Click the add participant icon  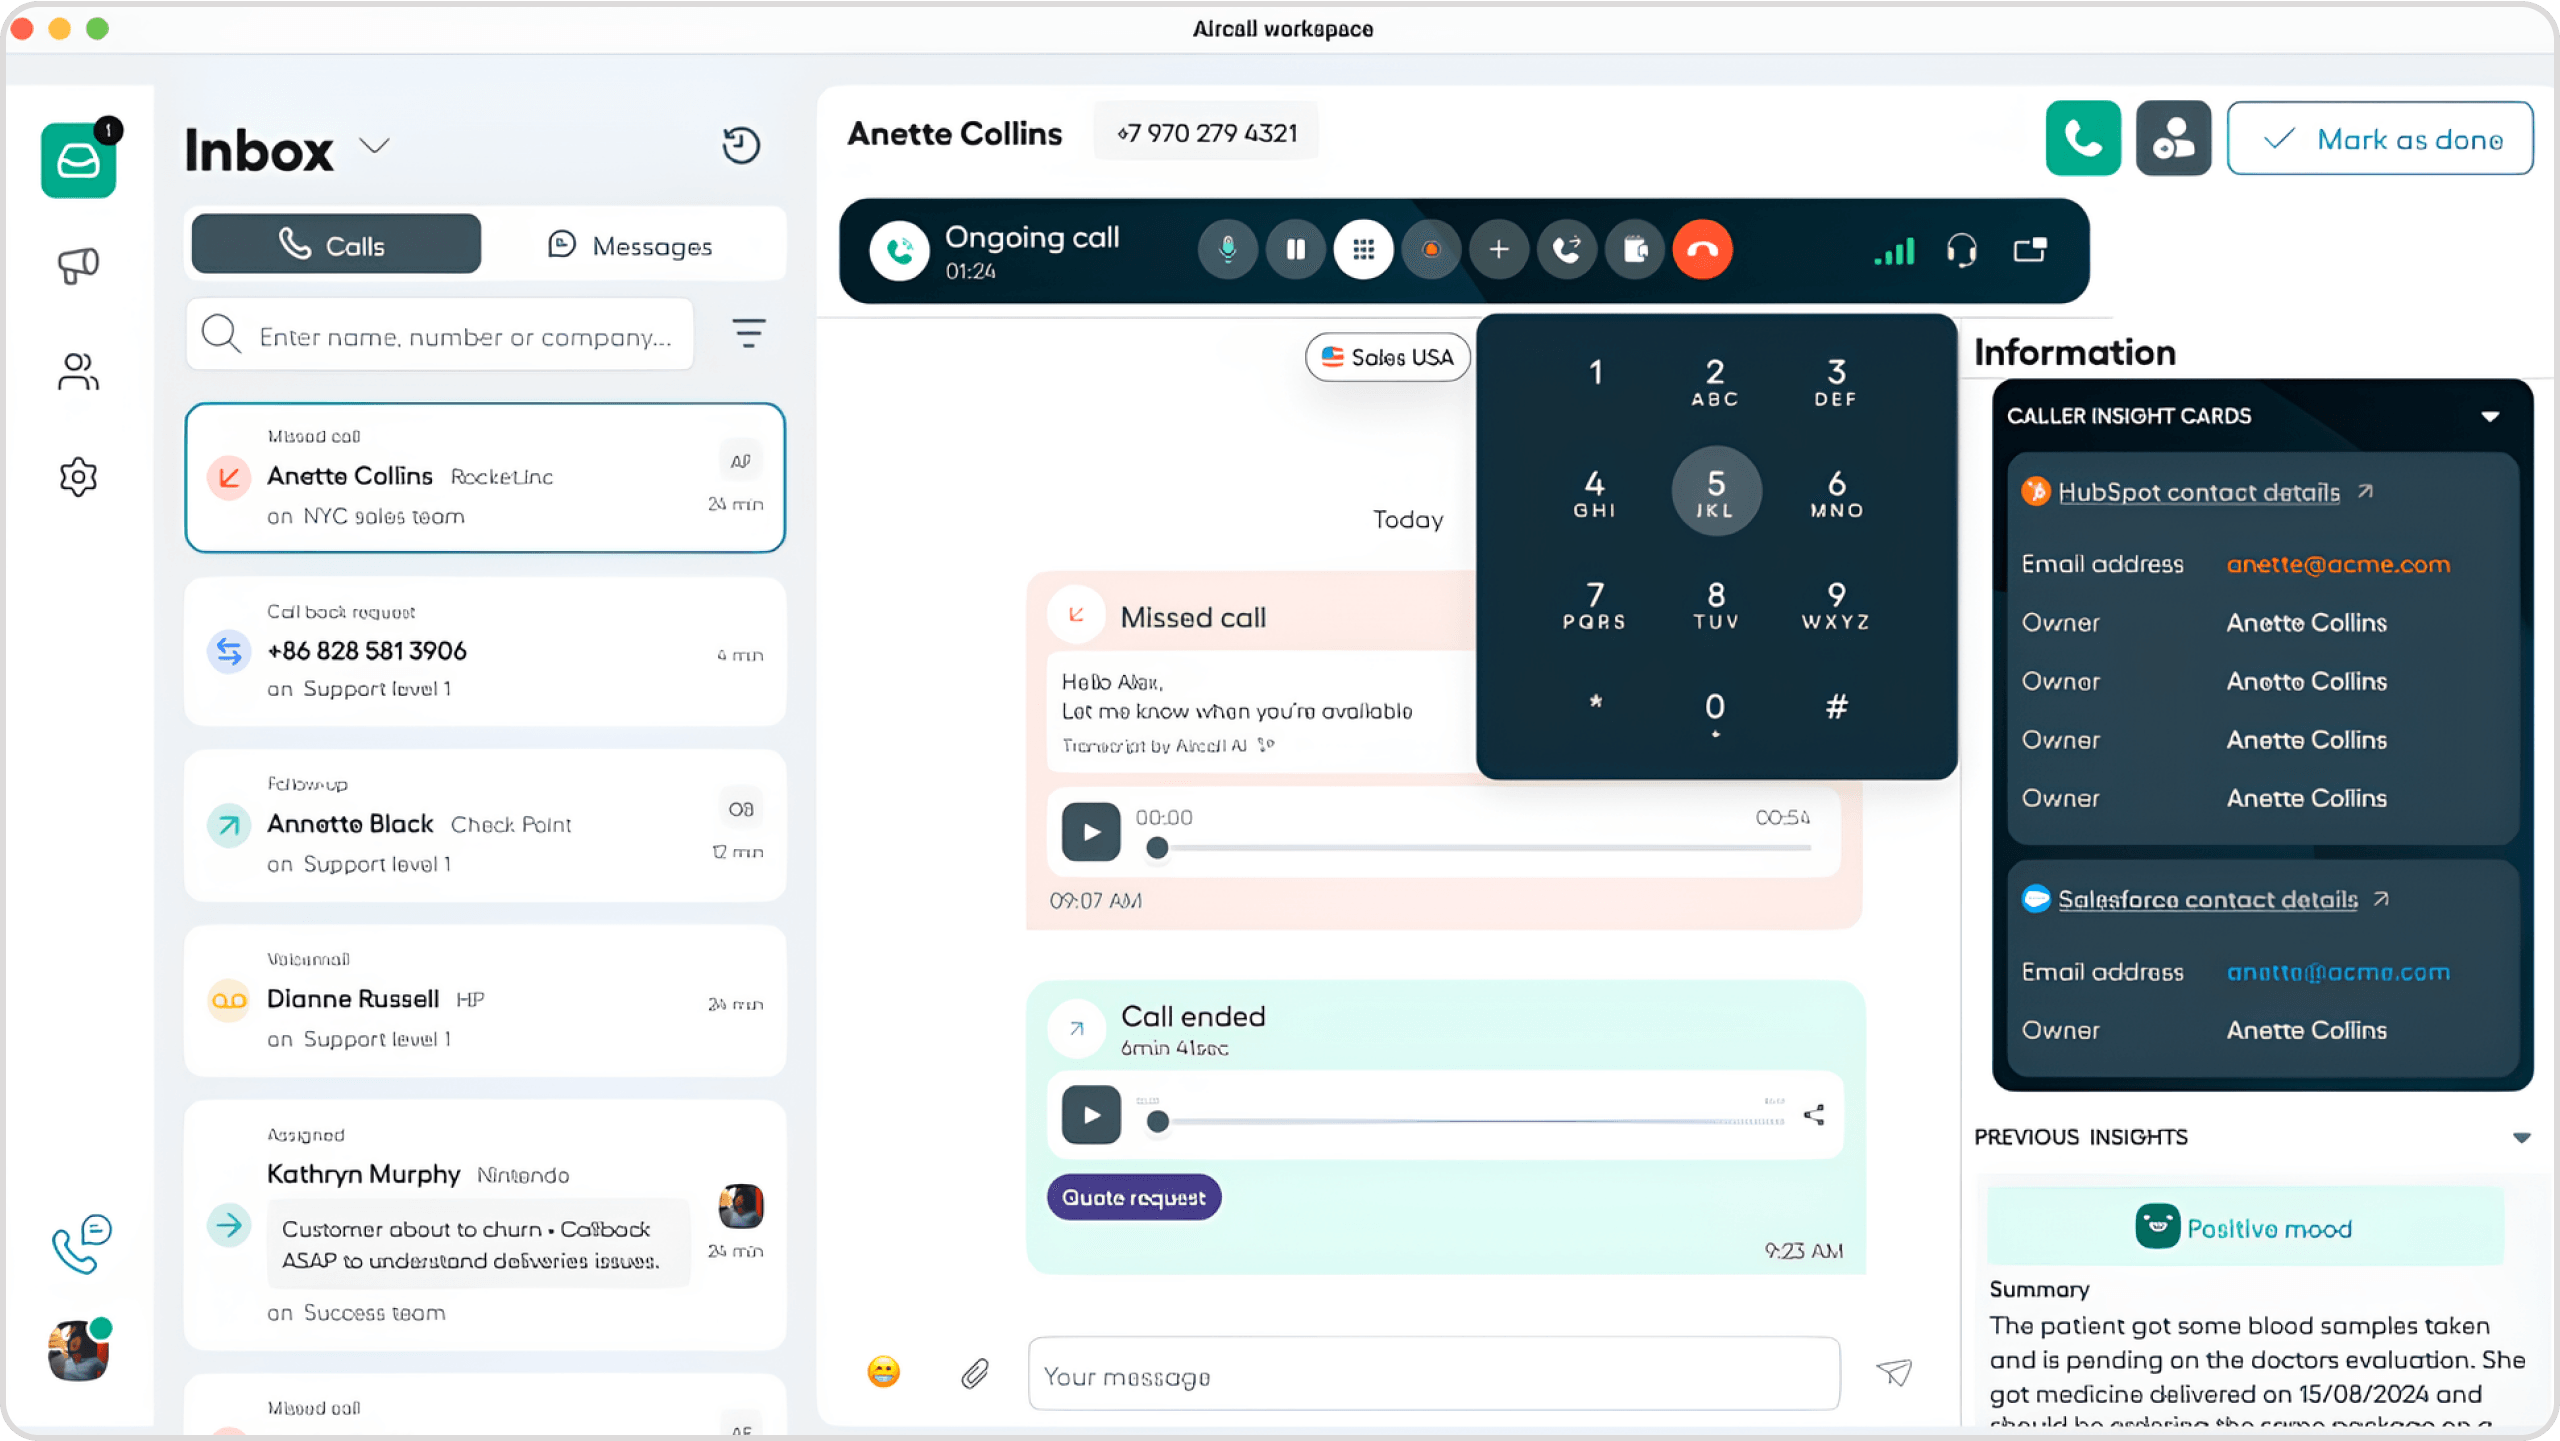coord(1498,250)
